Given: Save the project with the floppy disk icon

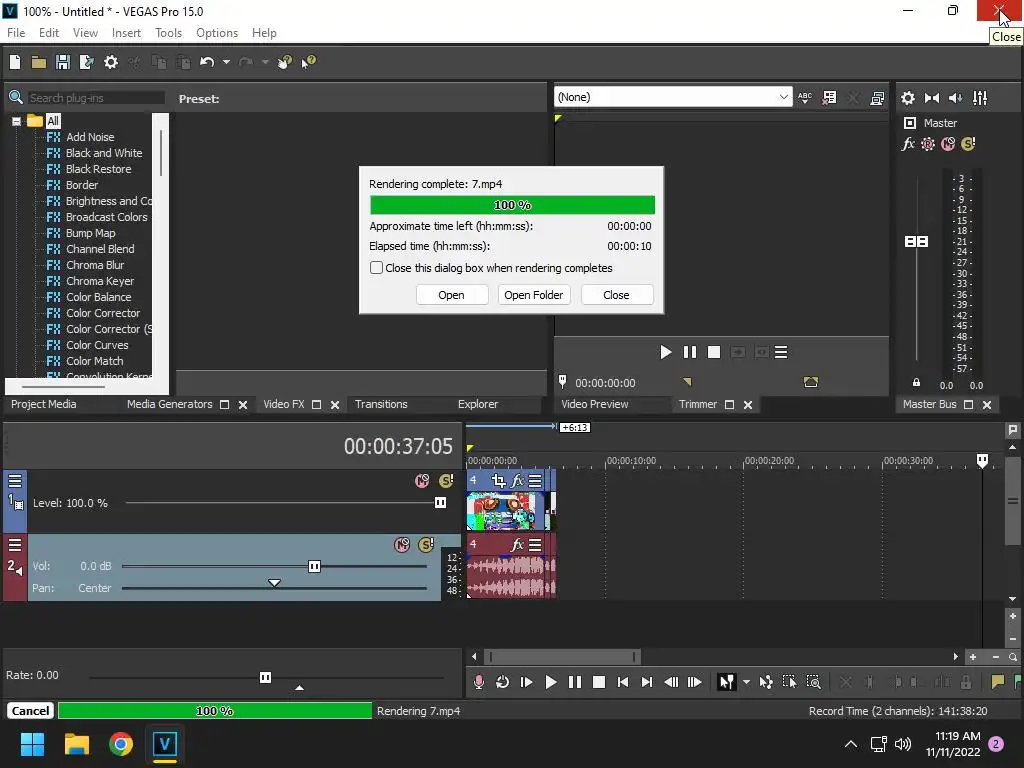Looking at the screenshot, I should pos(63,62).
